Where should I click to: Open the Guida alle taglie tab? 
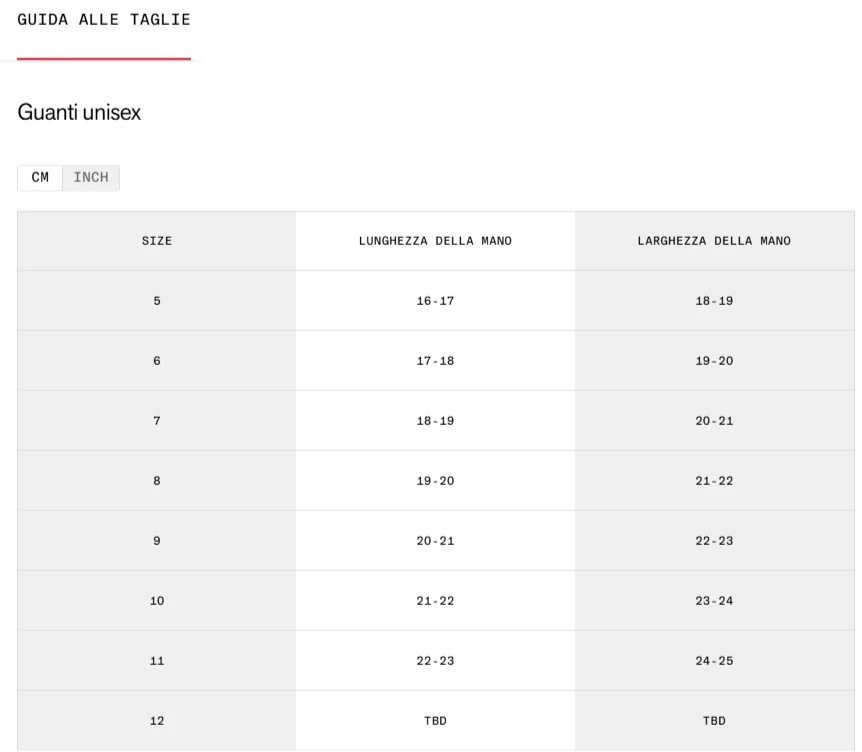[x=104, y=20]
